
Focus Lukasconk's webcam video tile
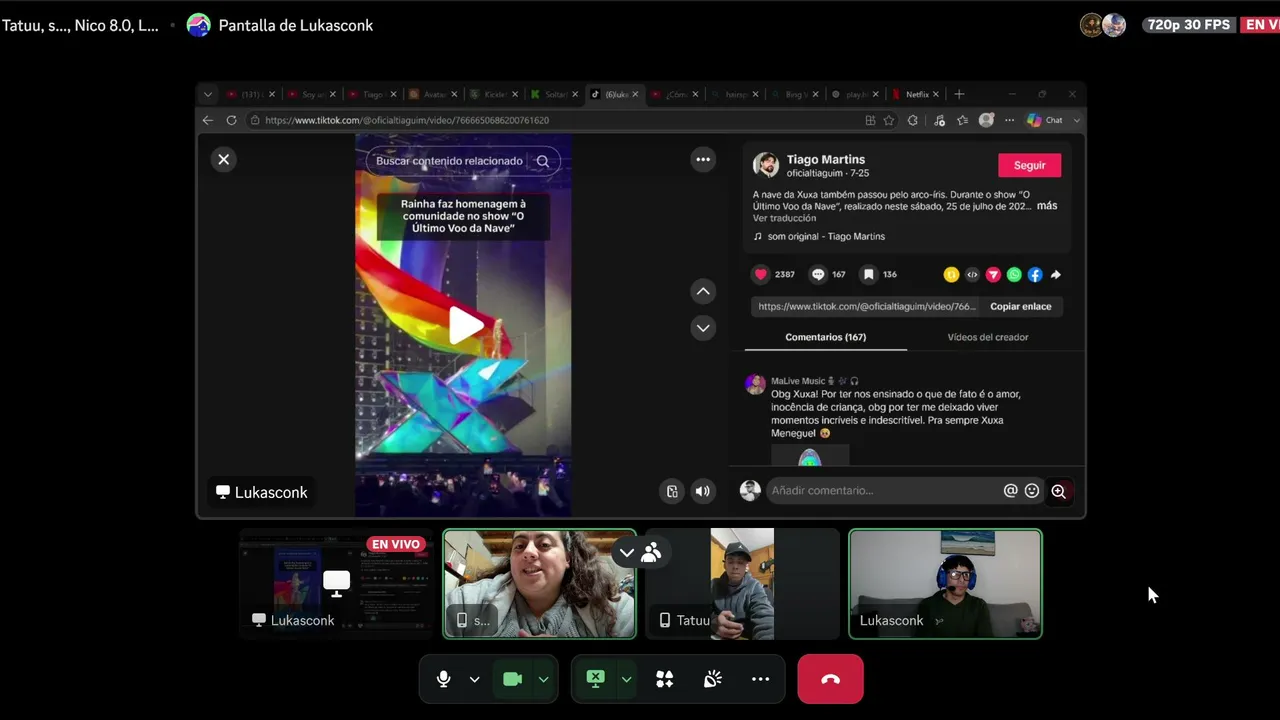(945, 584)
